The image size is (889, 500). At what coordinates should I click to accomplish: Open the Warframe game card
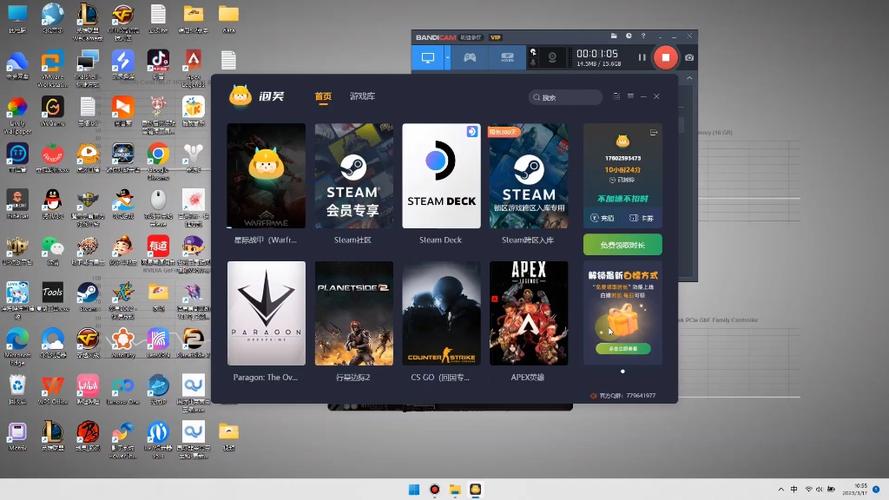click(x=266, y=176)
